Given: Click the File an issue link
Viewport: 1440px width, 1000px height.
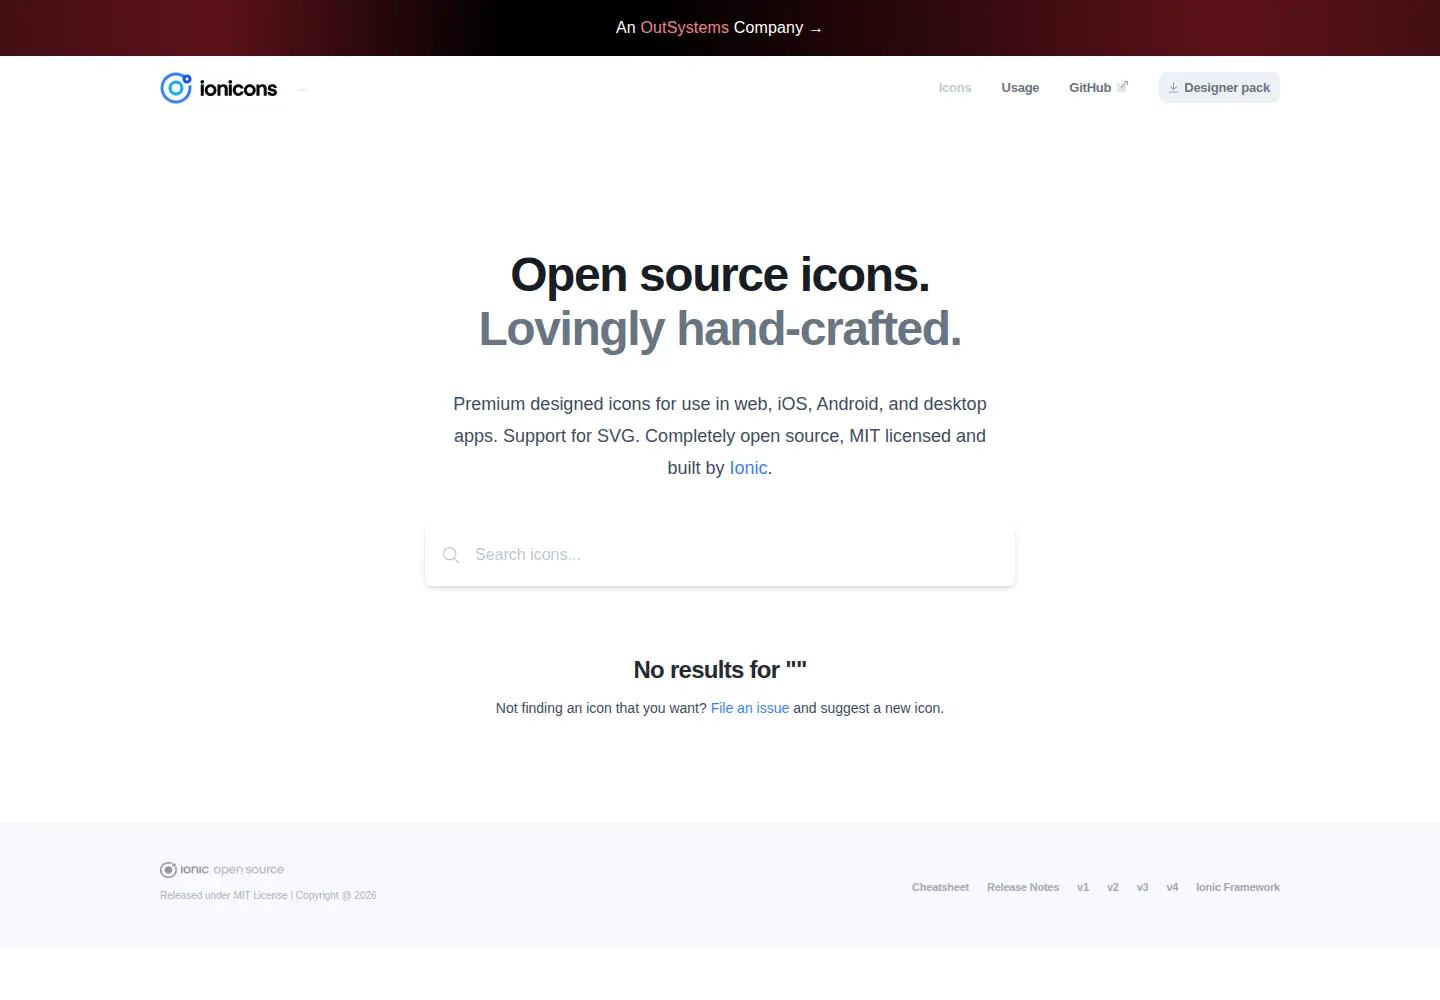Looking at the screenshot, I should (750, 708).
